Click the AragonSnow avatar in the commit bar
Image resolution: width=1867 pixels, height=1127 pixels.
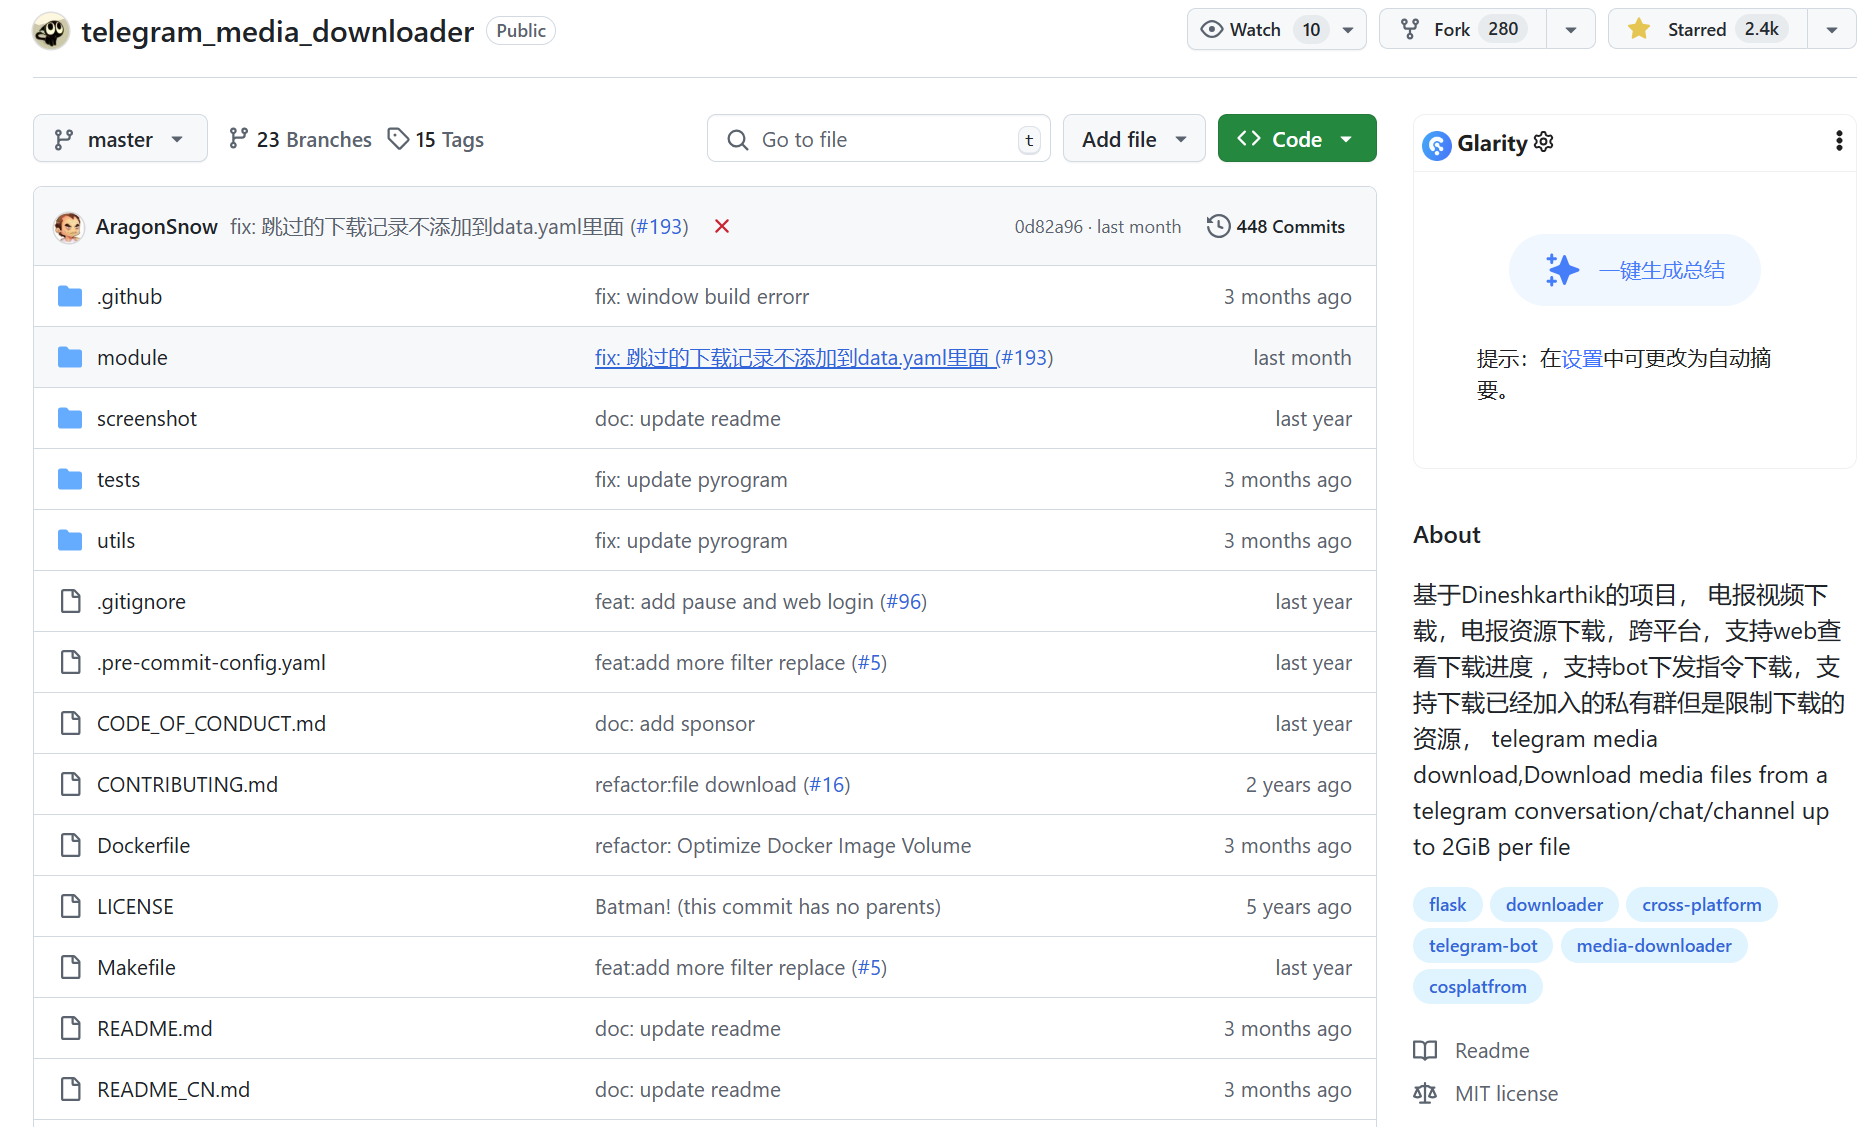(x=69, y=227)
